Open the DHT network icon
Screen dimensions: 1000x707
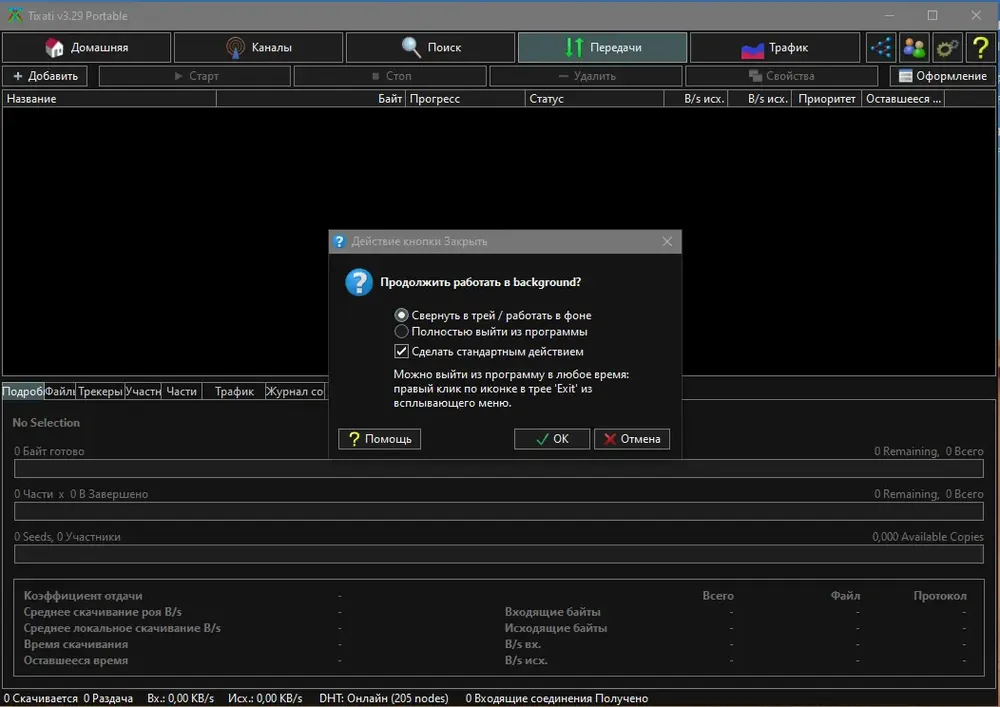pos(881,47)
